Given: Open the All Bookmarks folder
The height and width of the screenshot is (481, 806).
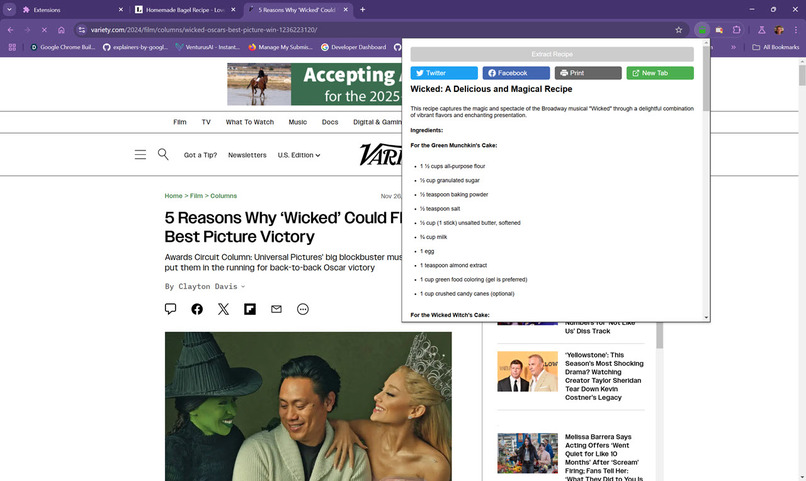Looking at the screenshot, I should click(776, 47).
